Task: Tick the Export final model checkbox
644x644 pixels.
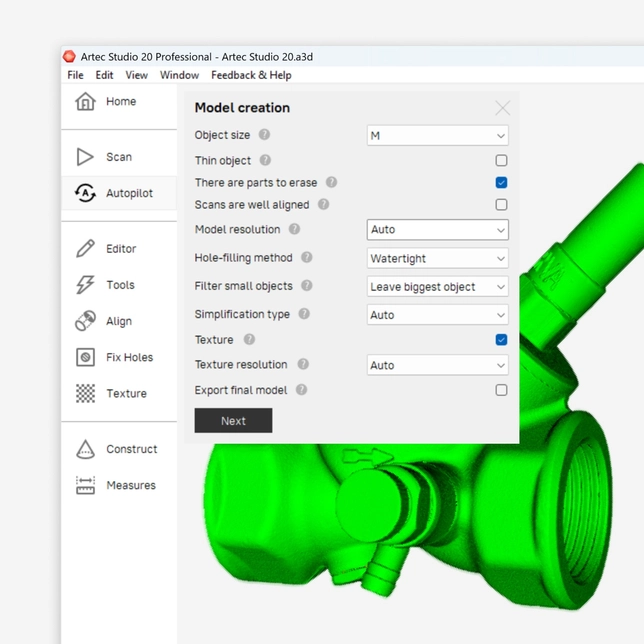Action: pyautogui.click(x=501, y=390)
